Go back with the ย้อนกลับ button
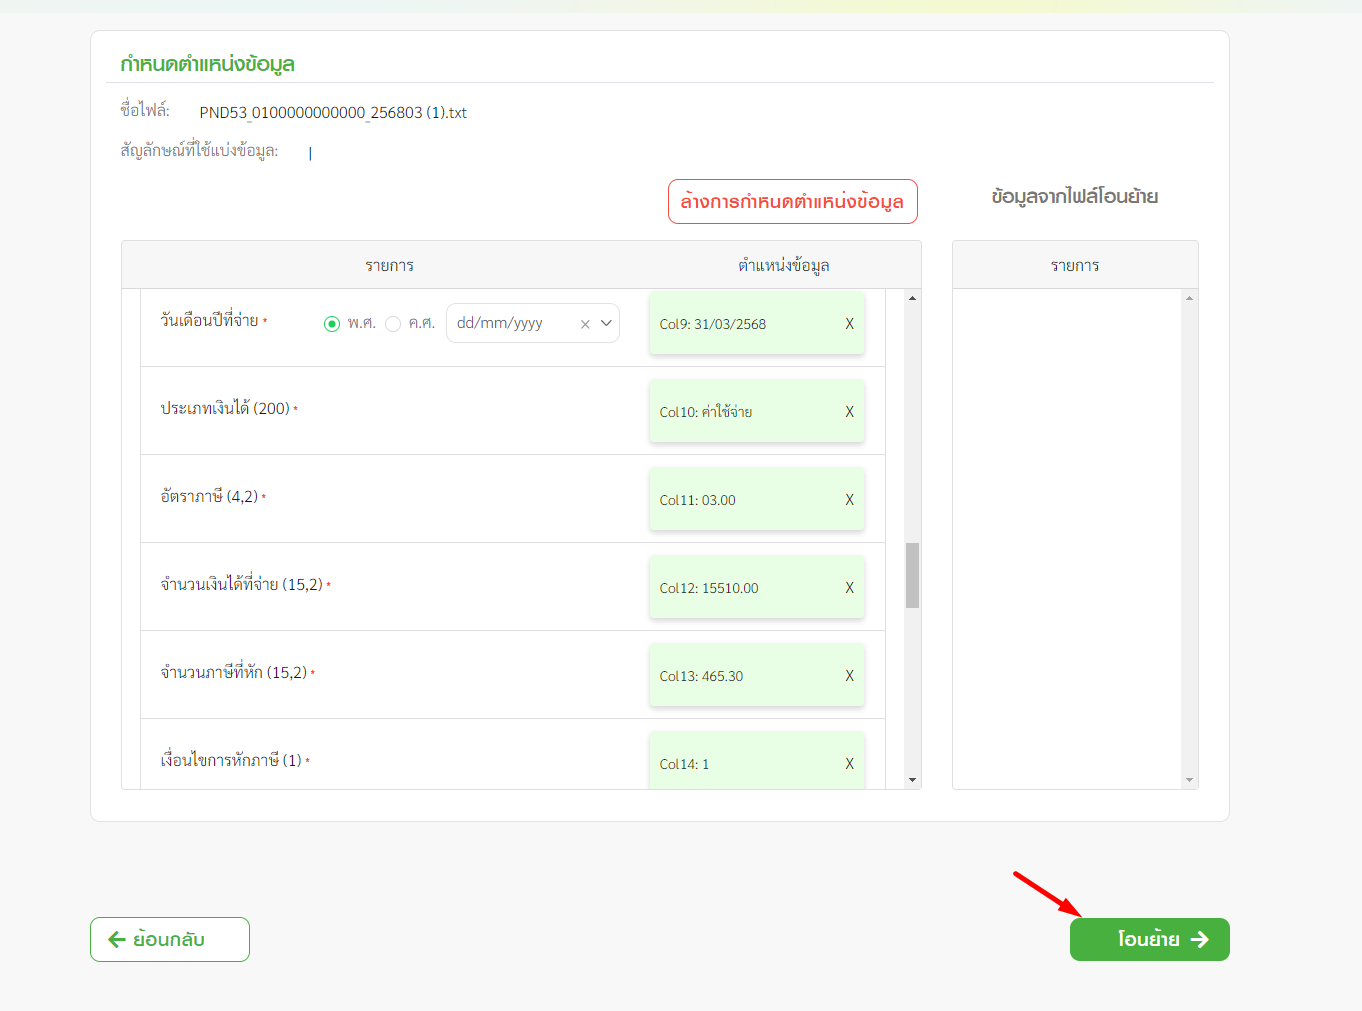Viewport: 1362px width, 1011px height. (x=170, y=939)
